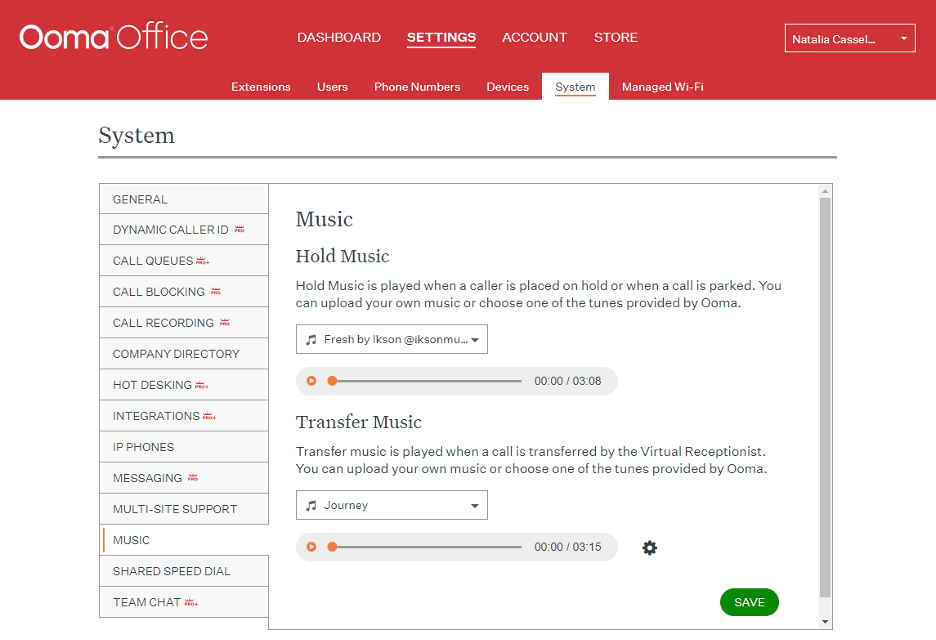
Task: Open the STORE page
Action: point(615,37)
